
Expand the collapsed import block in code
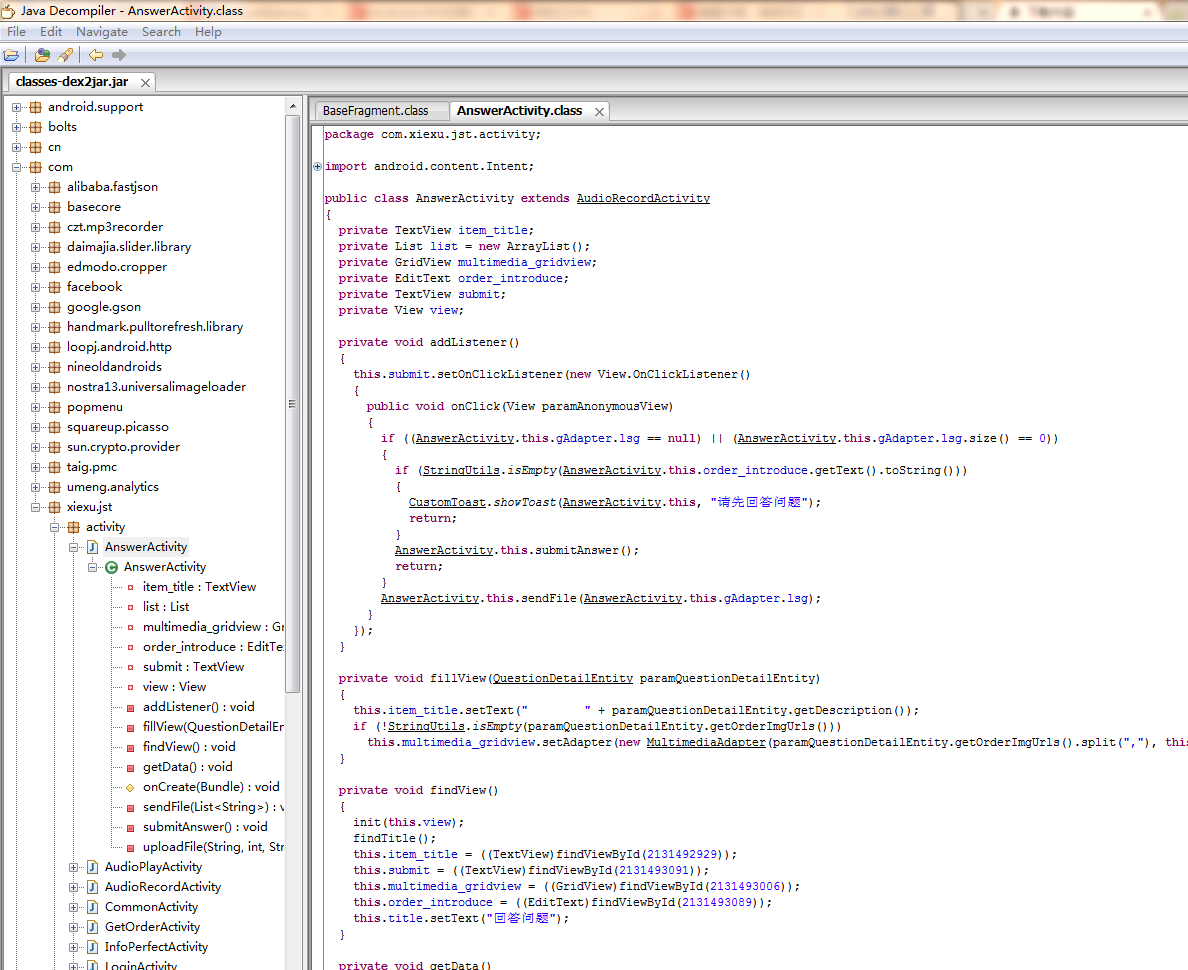tap(318, 166)
